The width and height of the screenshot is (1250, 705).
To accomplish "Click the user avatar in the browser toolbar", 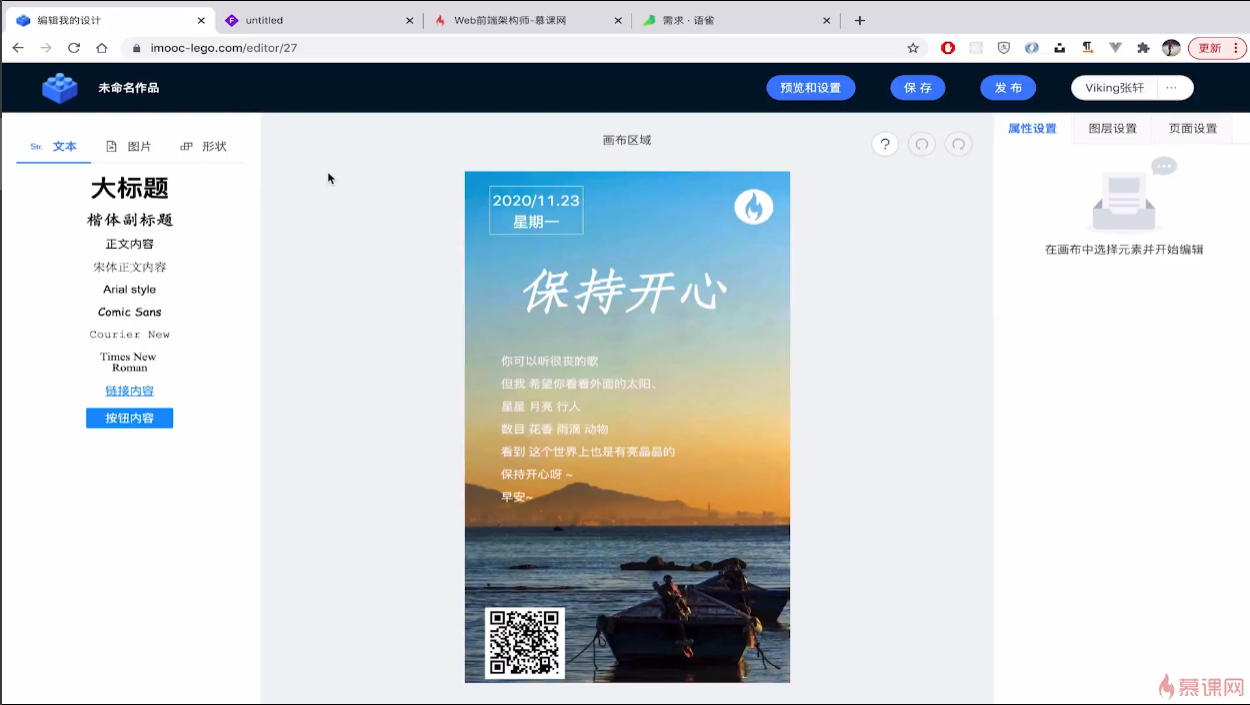I will click(1170, 47).
